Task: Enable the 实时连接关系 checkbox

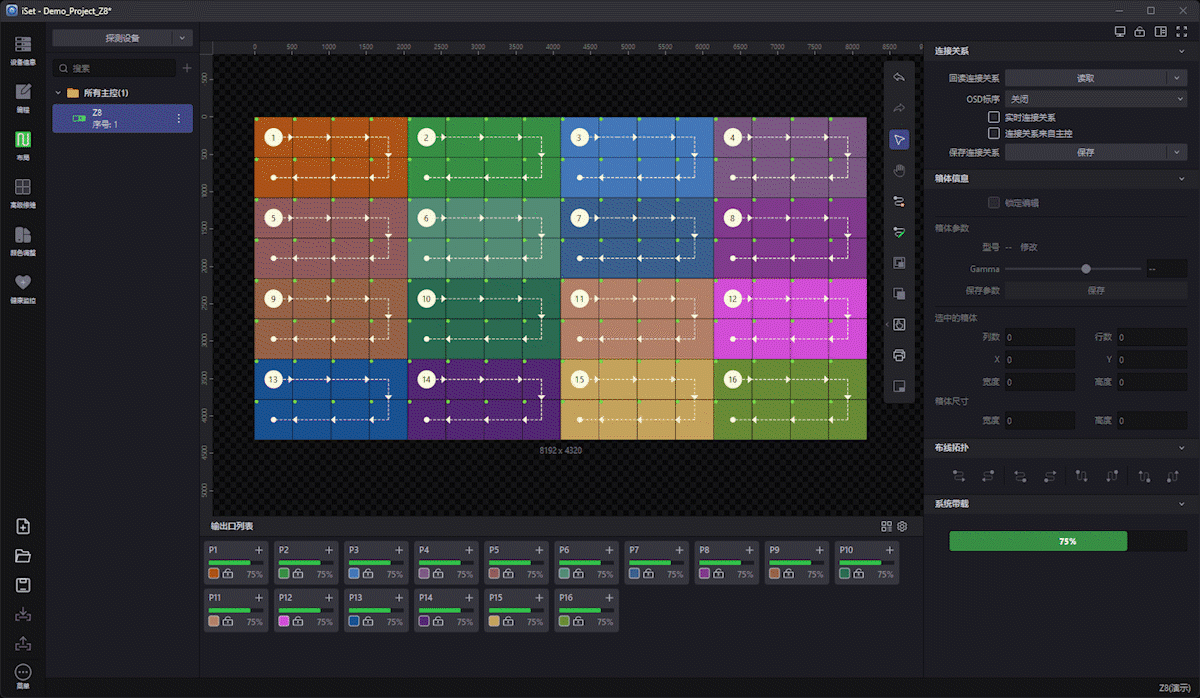Action: click(x=994, y=117)
